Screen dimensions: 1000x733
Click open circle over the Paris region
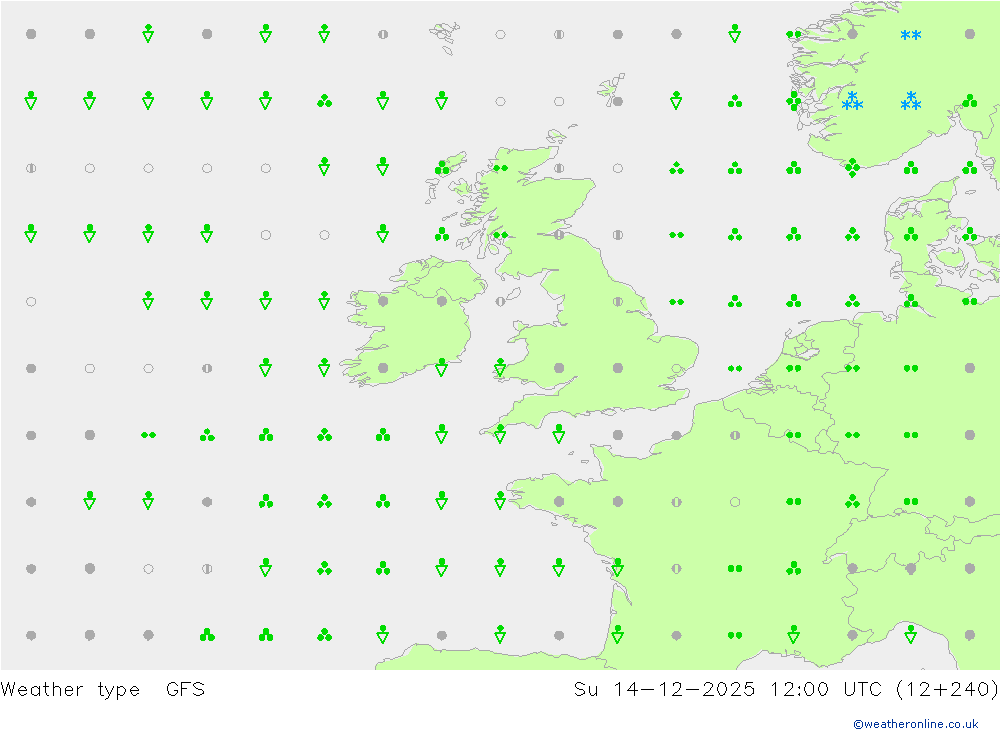coord(735,502)
